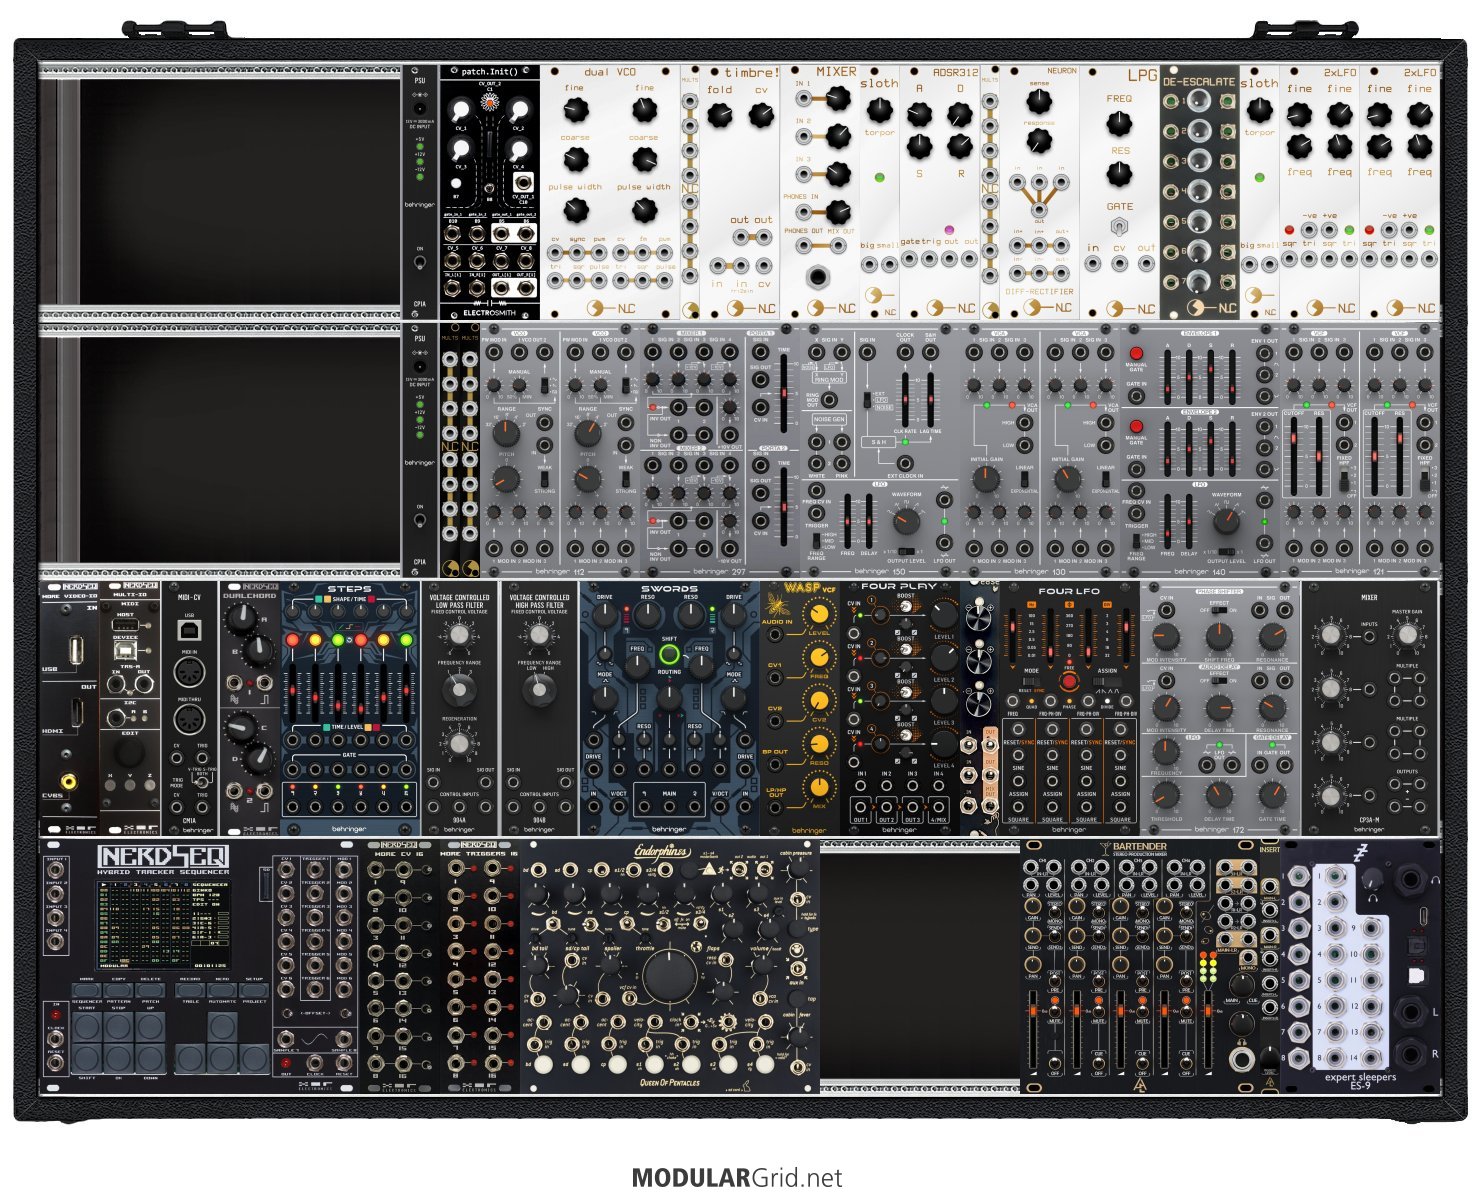Click the MIDI IN DIN socket
The height and width of the screenshot is (1199, 1475).
pyautogui.click(x=188, y=673)
